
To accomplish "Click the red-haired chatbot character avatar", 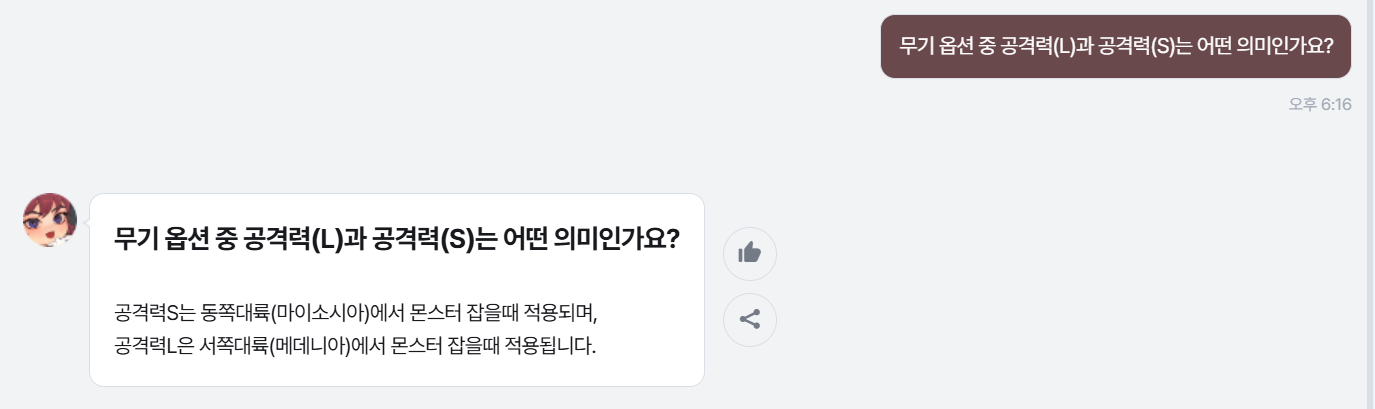I will (x=50, y=220).
